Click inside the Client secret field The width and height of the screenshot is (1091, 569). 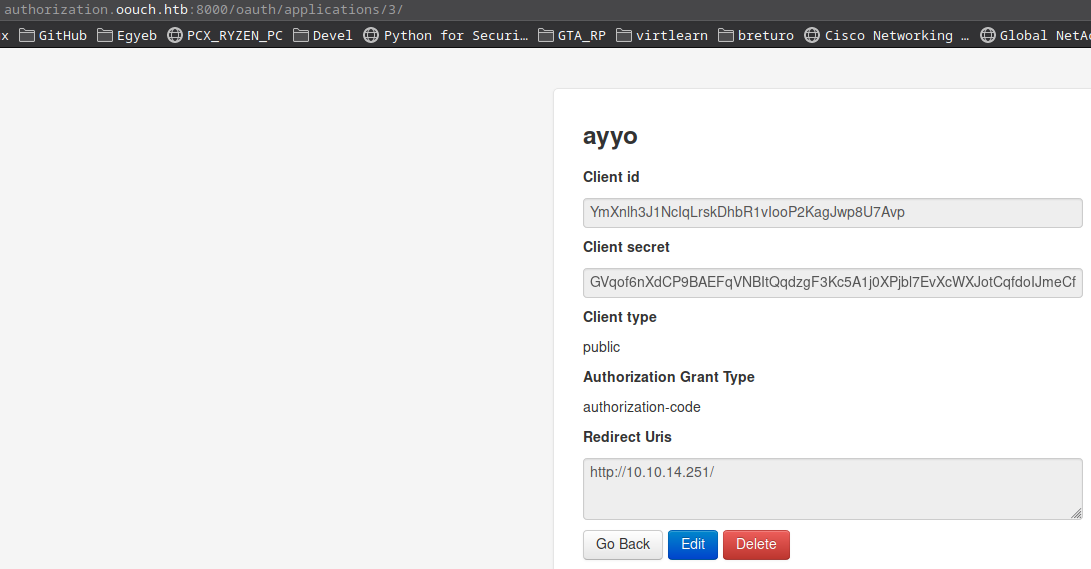click(832, 282)
